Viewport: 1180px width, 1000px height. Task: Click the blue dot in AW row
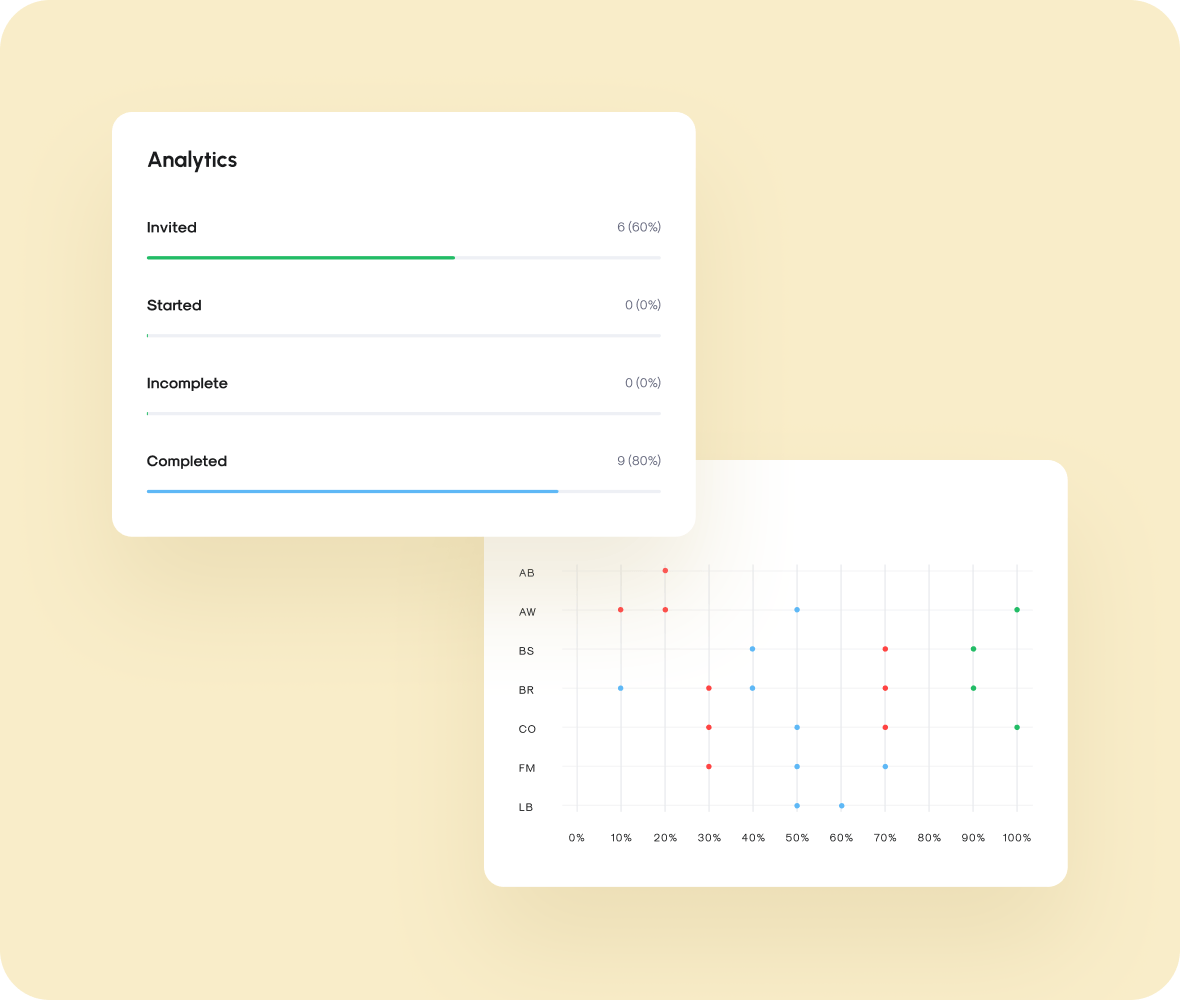coord(797,609)
